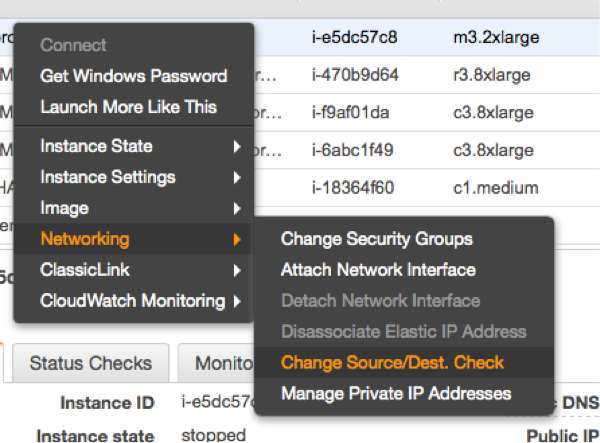Viewport: 600px width, 443px height.
Task: Select Get Windows Password menu item
Action: [x=133, y=76]
